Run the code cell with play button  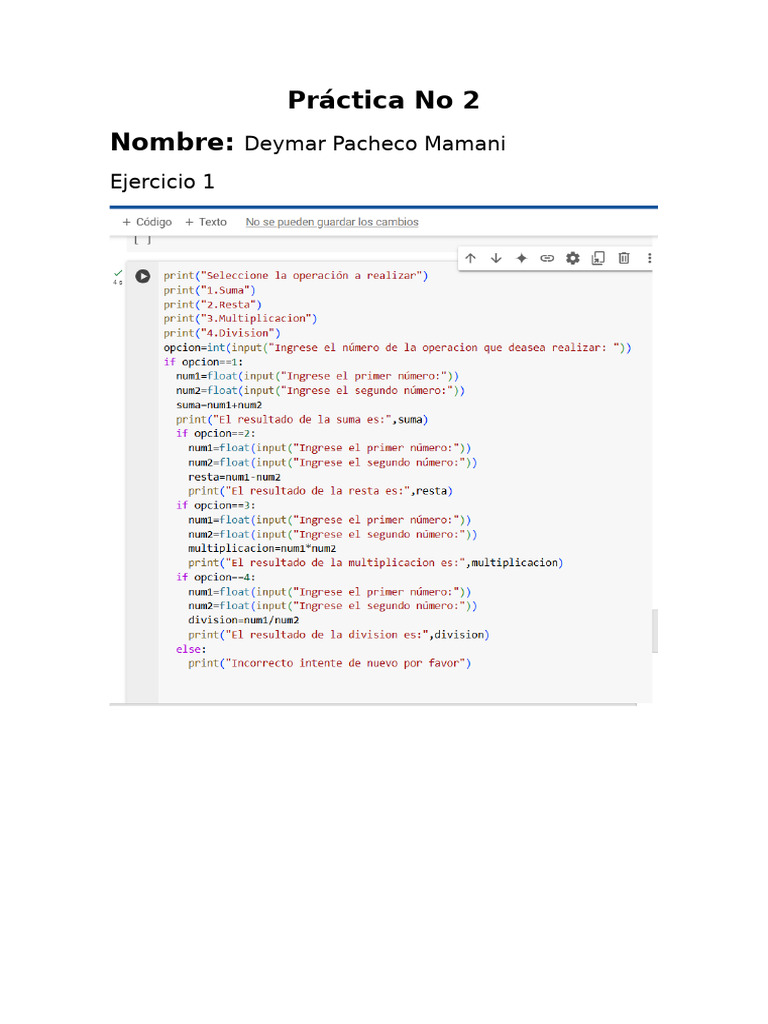tap(142, 276)
